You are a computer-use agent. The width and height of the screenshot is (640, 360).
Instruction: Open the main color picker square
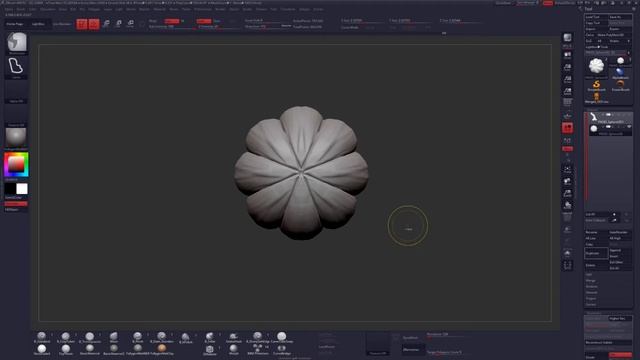[16, 164]
